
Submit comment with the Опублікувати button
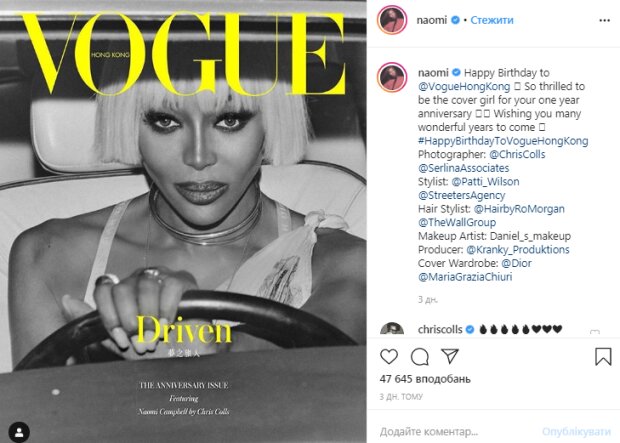tap(576, 431)
